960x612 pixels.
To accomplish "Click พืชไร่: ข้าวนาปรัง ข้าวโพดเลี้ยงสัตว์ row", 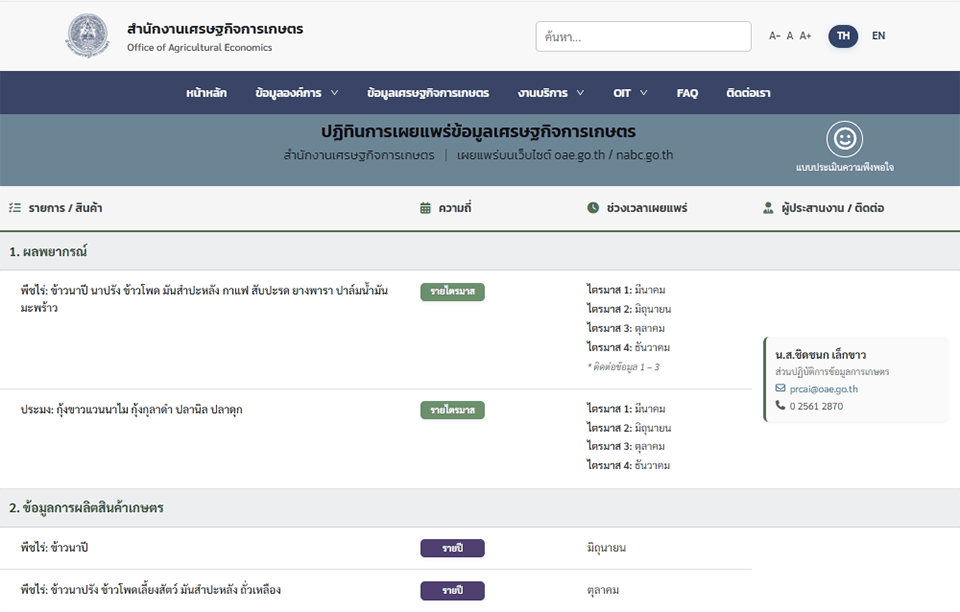I will click(x=151, y=590).
